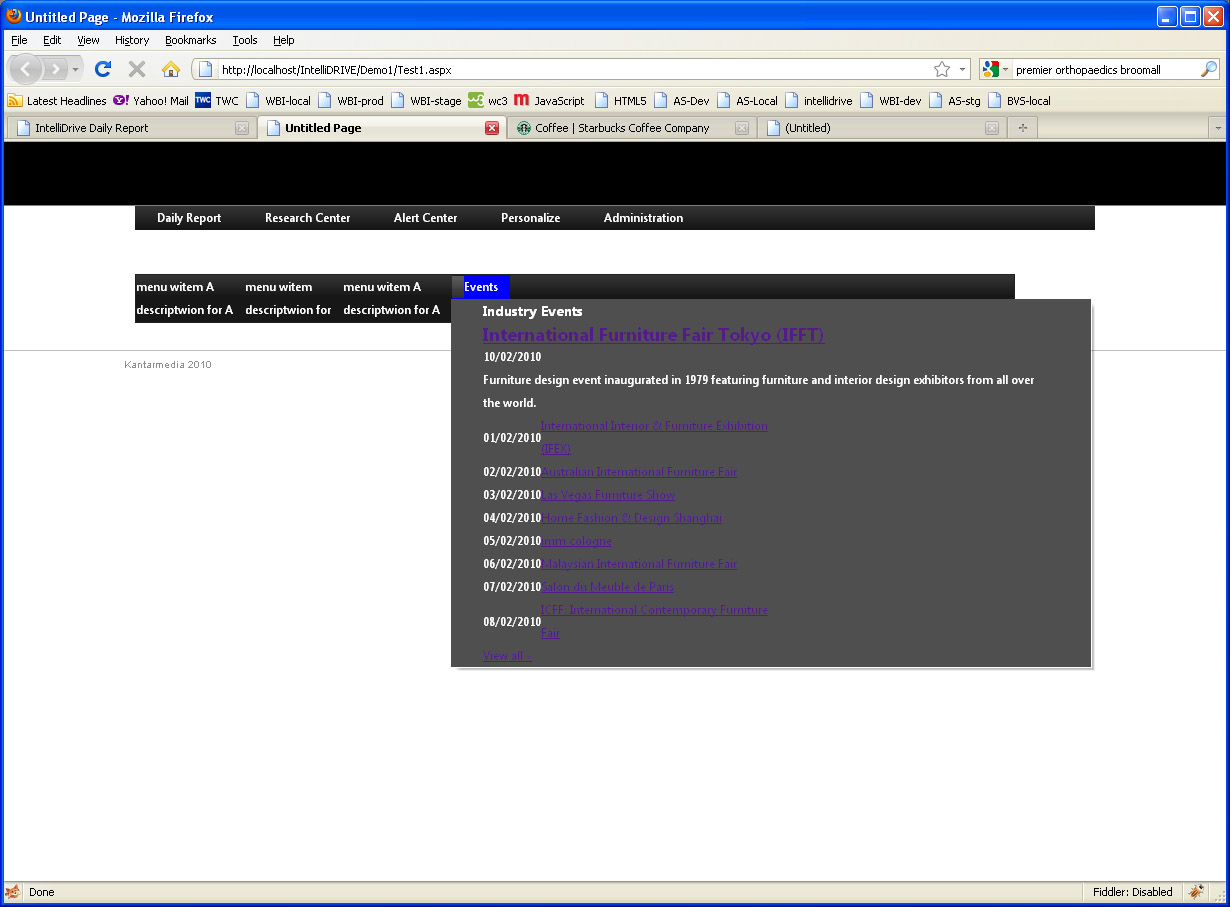Click the highlighted Events menu item
This screenshot has height=907, width=1230.
click(481, 287)
